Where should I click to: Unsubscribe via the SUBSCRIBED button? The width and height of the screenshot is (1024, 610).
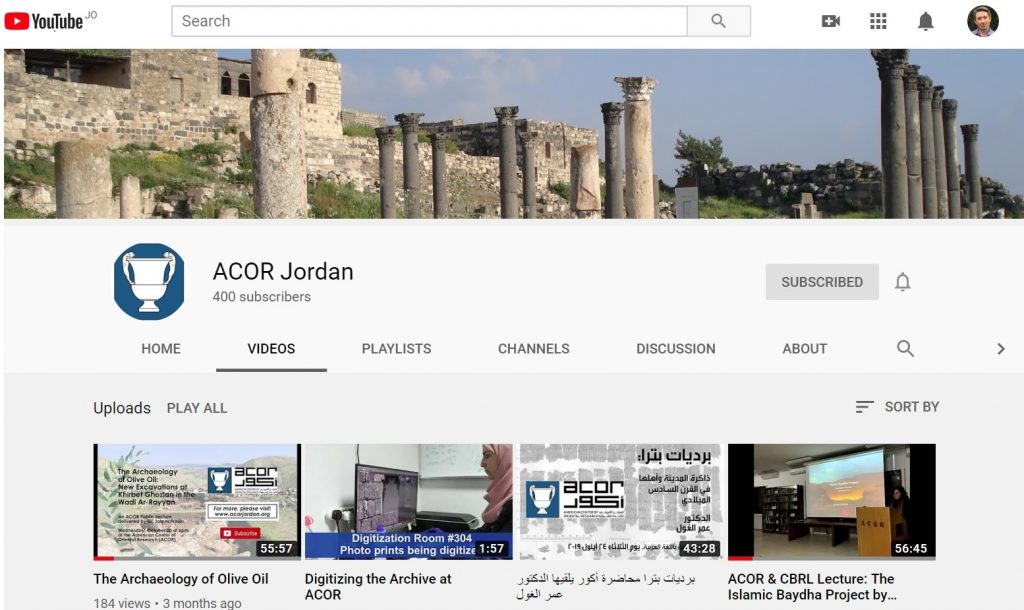coord(821,282)
